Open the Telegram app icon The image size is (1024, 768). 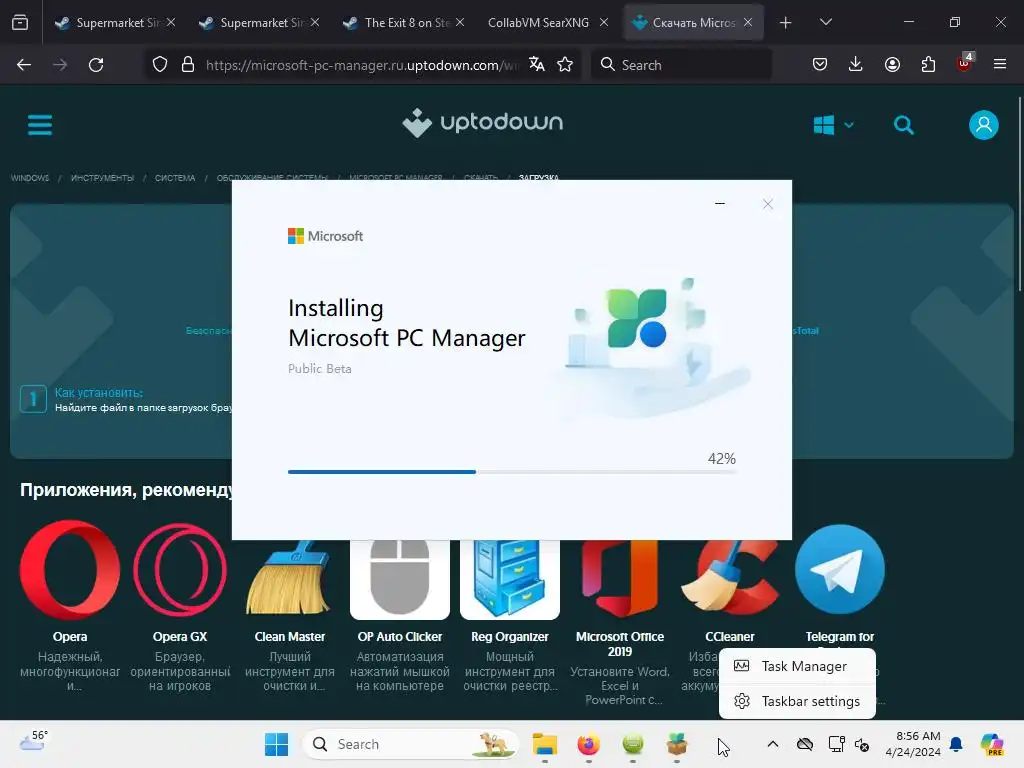840,569
